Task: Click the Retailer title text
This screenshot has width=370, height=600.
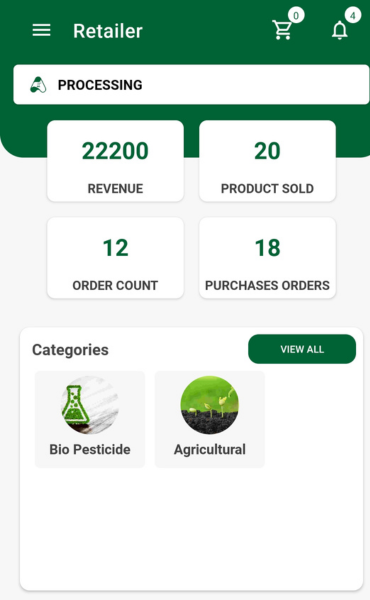Action: point(108,31)
